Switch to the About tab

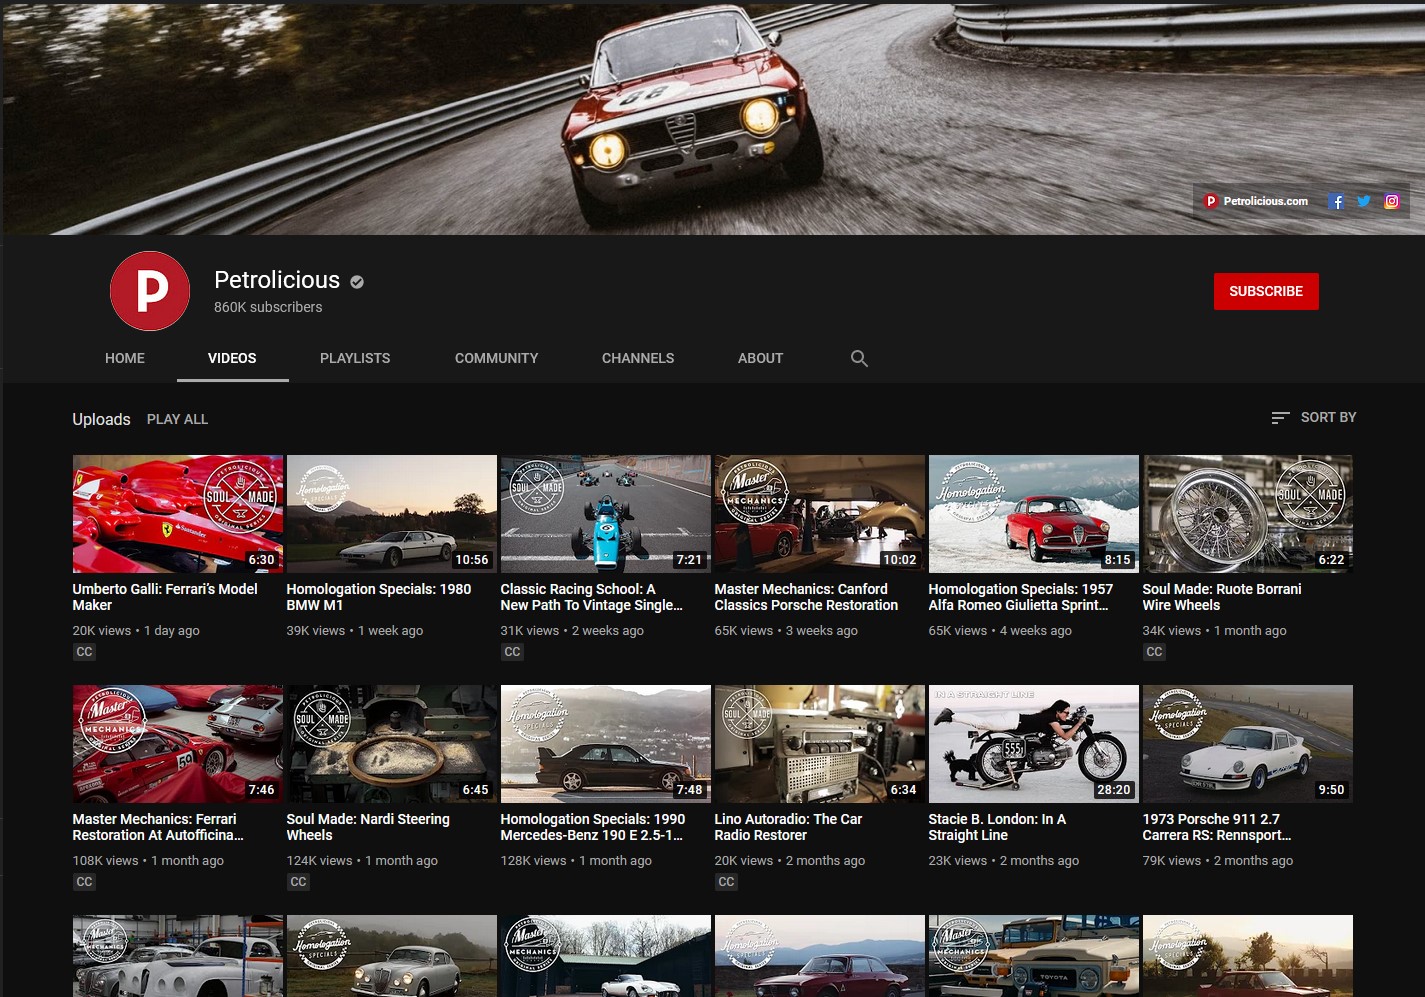point(760,358)
